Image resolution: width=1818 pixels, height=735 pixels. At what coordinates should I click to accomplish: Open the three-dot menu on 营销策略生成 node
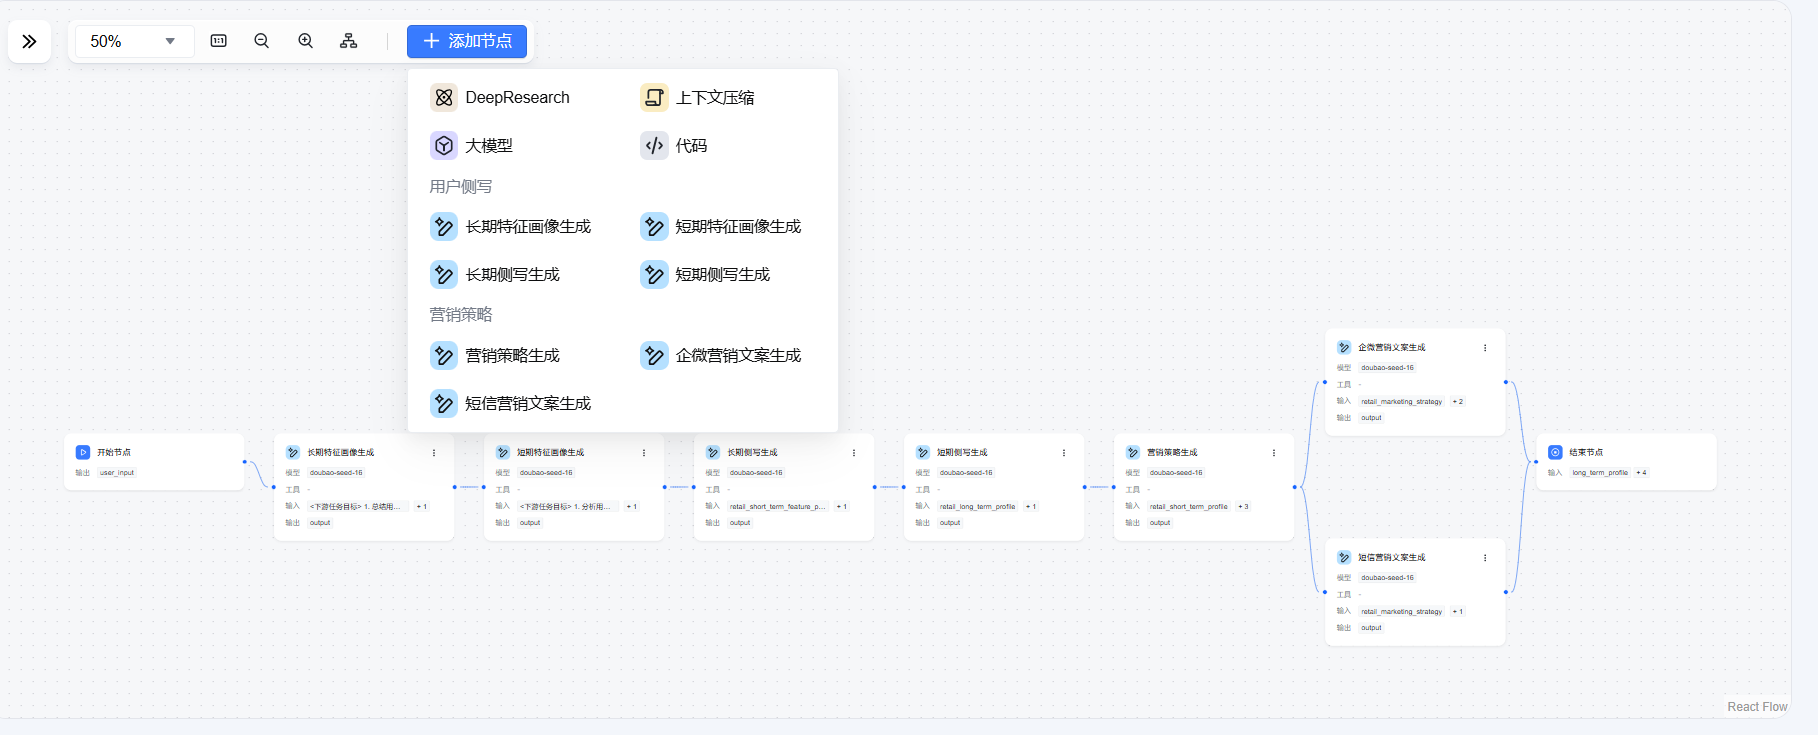coord(1274,453)
